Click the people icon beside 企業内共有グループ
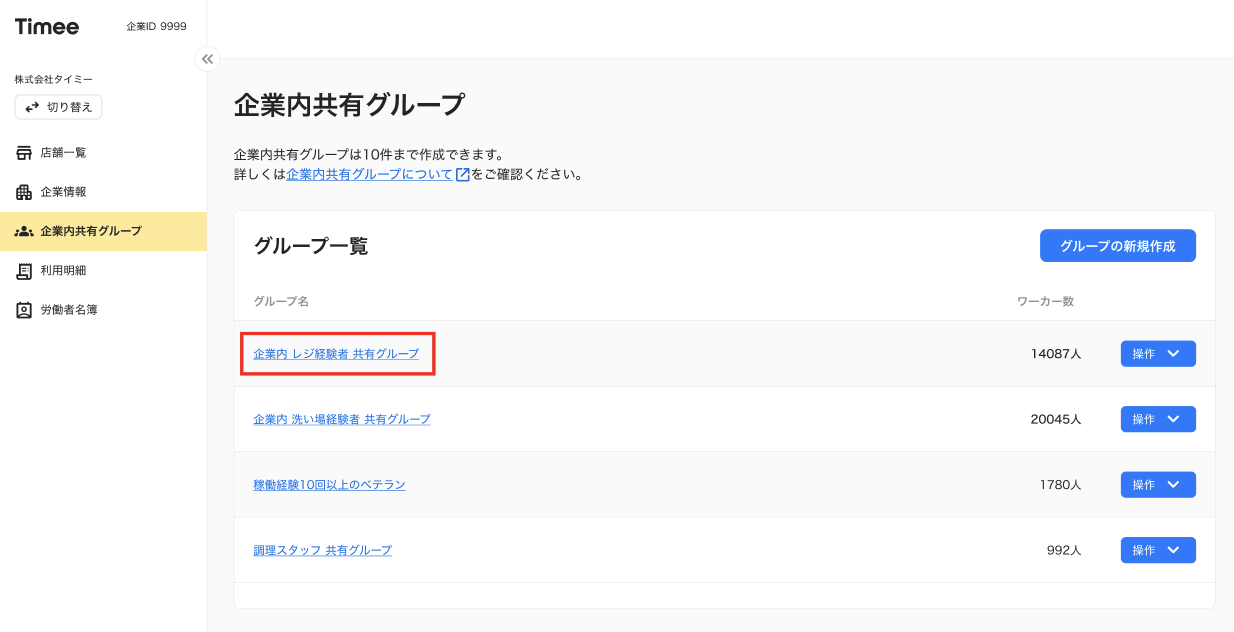 [24, 231]
